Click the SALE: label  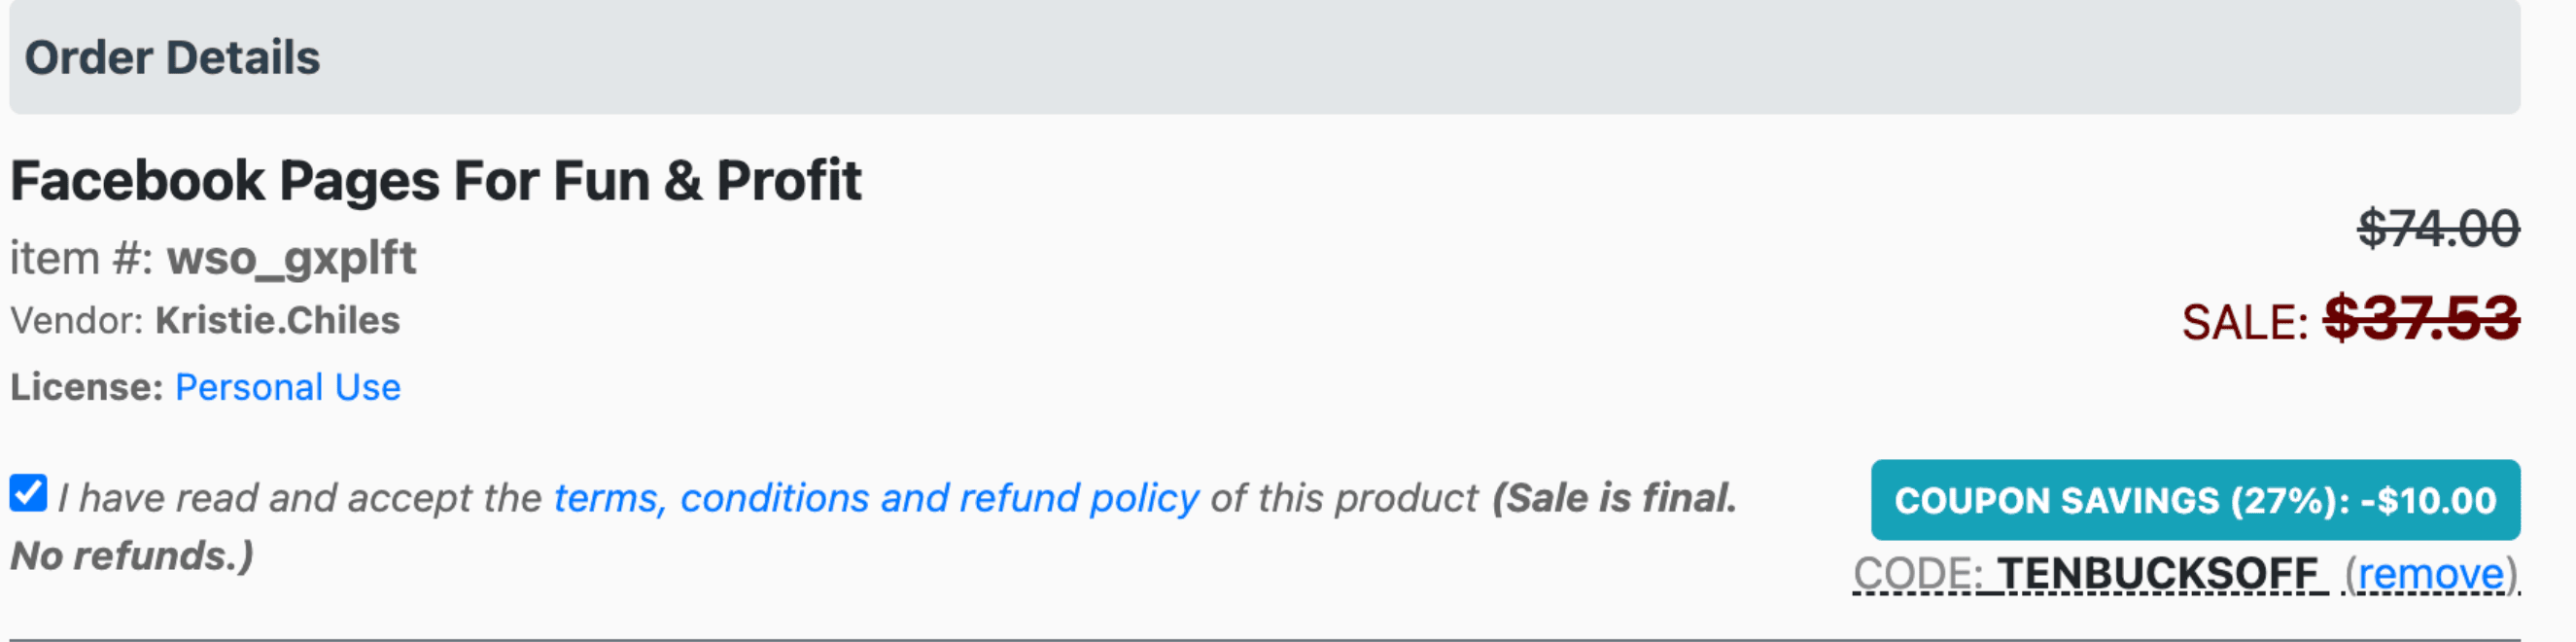point(2244,323)
